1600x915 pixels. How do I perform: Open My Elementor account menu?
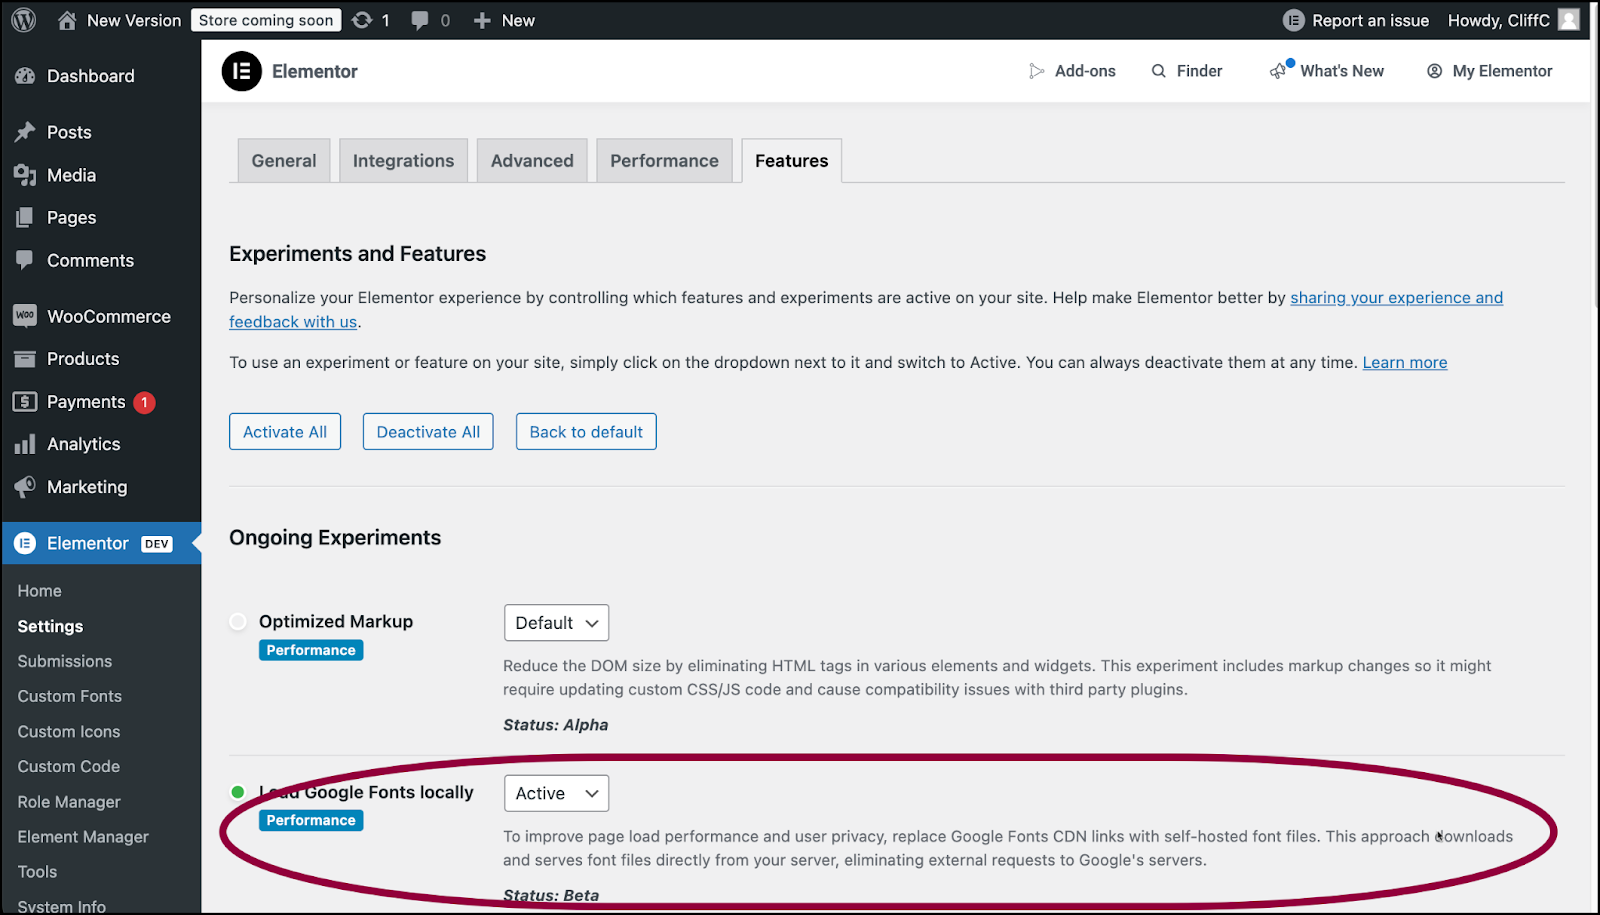[x=1489, y=70]
